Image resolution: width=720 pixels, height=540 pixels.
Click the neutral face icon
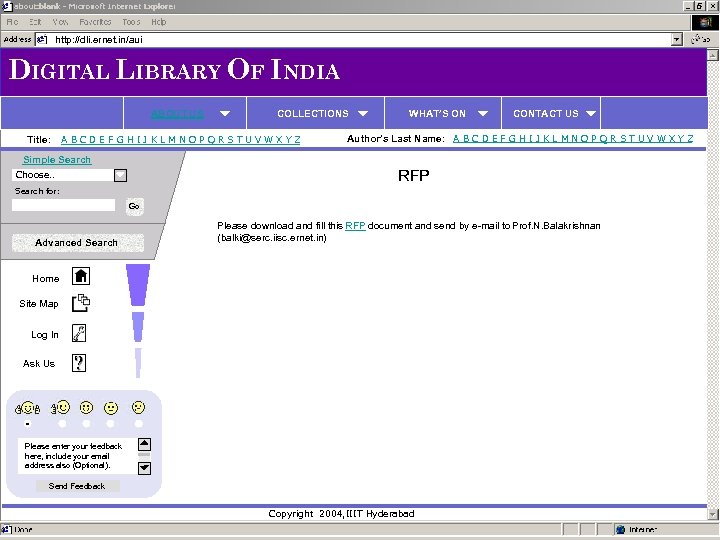[111, 408]
